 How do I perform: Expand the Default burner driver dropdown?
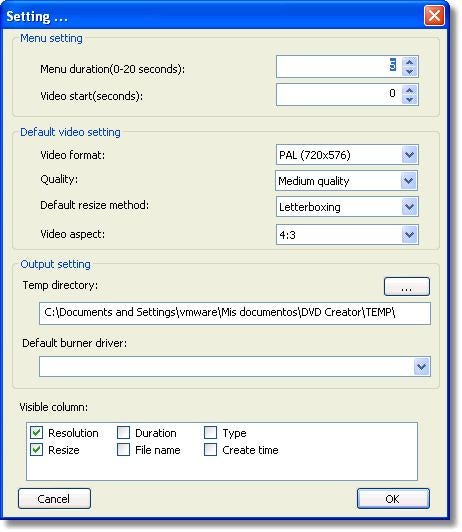[x=422, y=366]
